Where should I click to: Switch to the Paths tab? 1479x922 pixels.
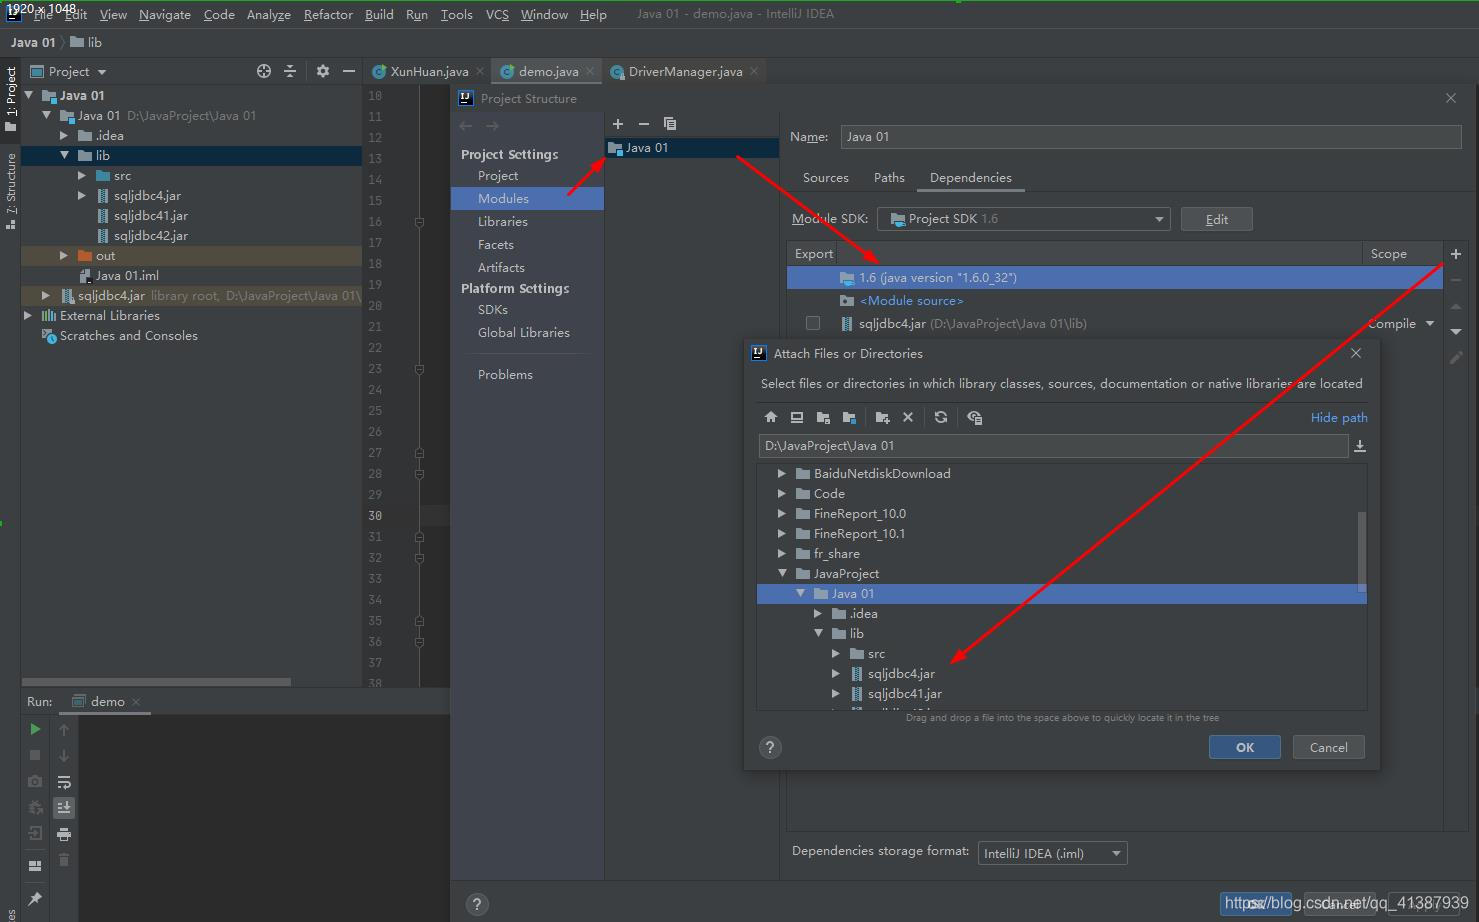point(889,177)
